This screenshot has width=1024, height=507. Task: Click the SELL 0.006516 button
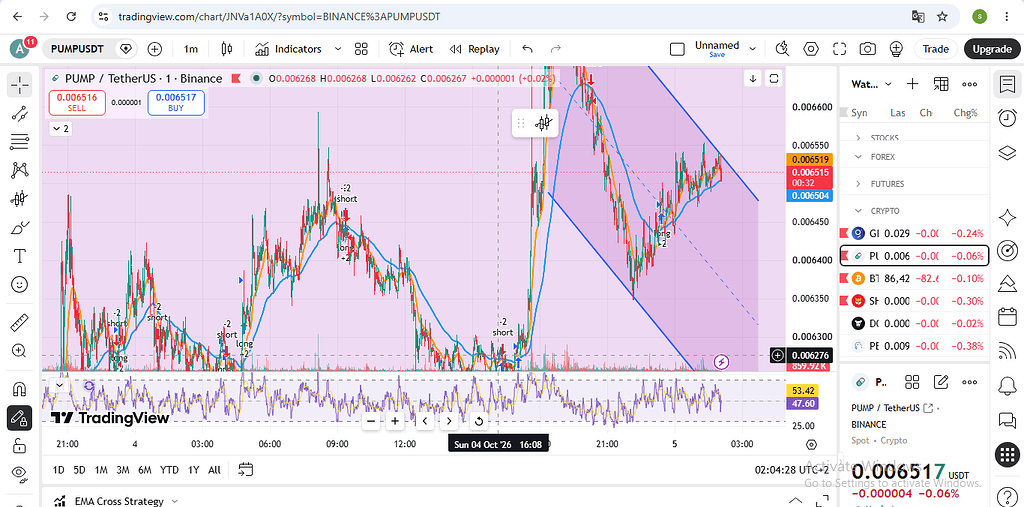tap(76, 103)
